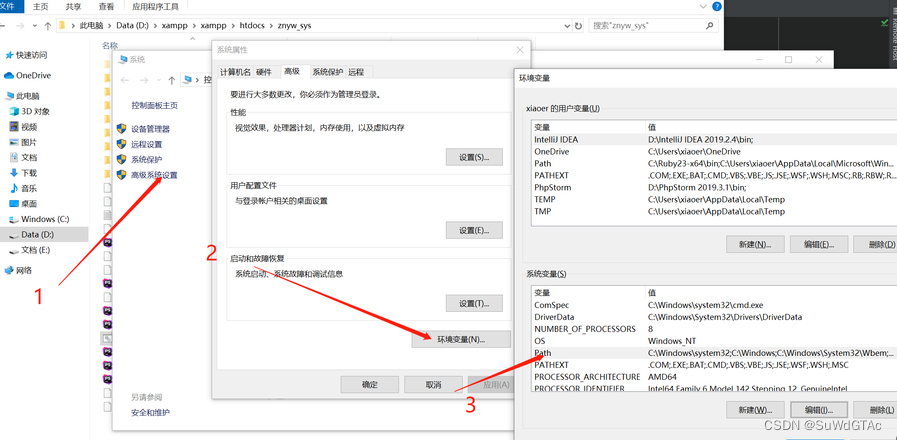Open 远程设置 link
This screenshot has width=897, height=440.
[x=146, y=145]
